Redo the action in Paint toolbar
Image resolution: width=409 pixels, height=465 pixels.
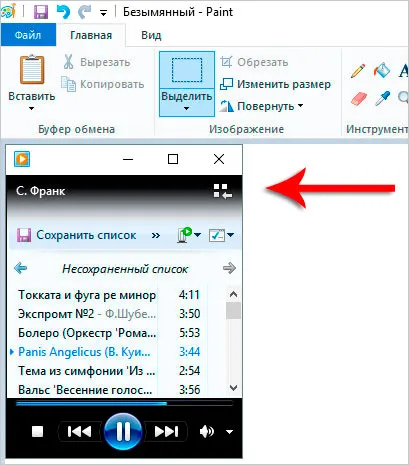point(84,12)
